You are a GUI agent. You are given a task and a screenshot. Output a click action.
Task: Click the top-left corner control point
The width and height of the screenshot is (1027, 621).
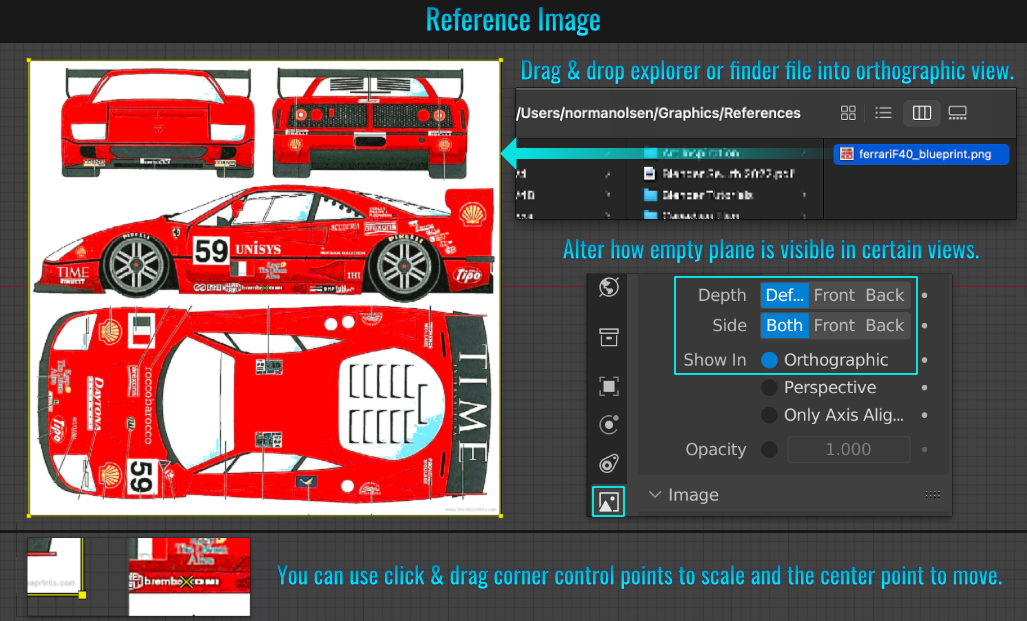tap(29, 60)
